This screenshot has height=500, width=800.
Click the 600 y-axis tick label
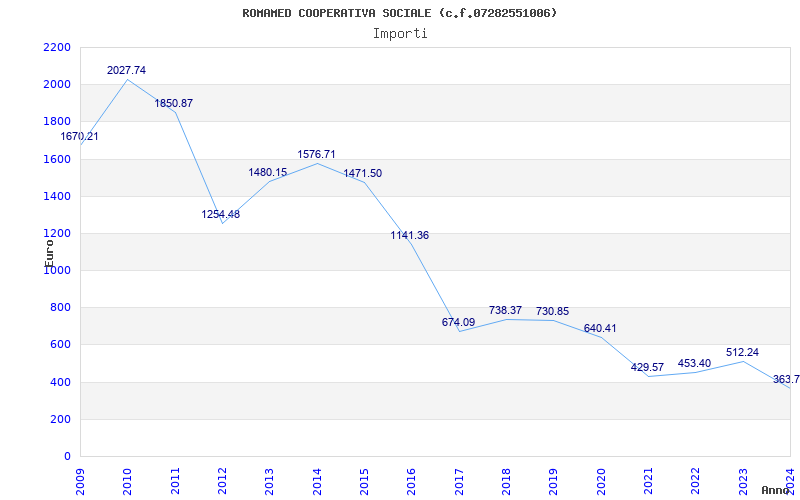[x=61, y=345]
